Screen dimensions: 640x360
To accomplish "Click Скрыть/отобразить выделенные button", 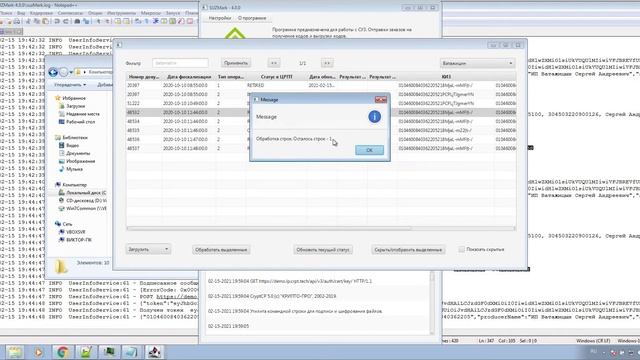I will (x=408, y=249).
